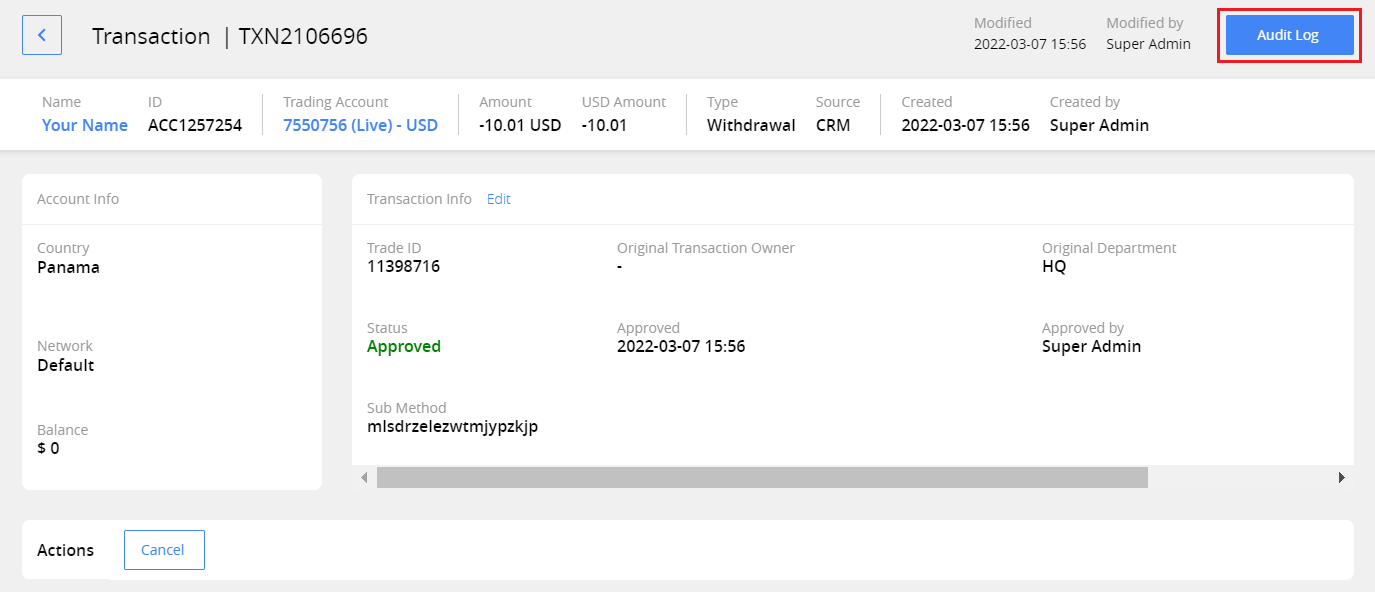This screenshot has width=1375, height=592.
Task: Click the left scroll arrow in Transaction Info
Action: pos(362,478)
